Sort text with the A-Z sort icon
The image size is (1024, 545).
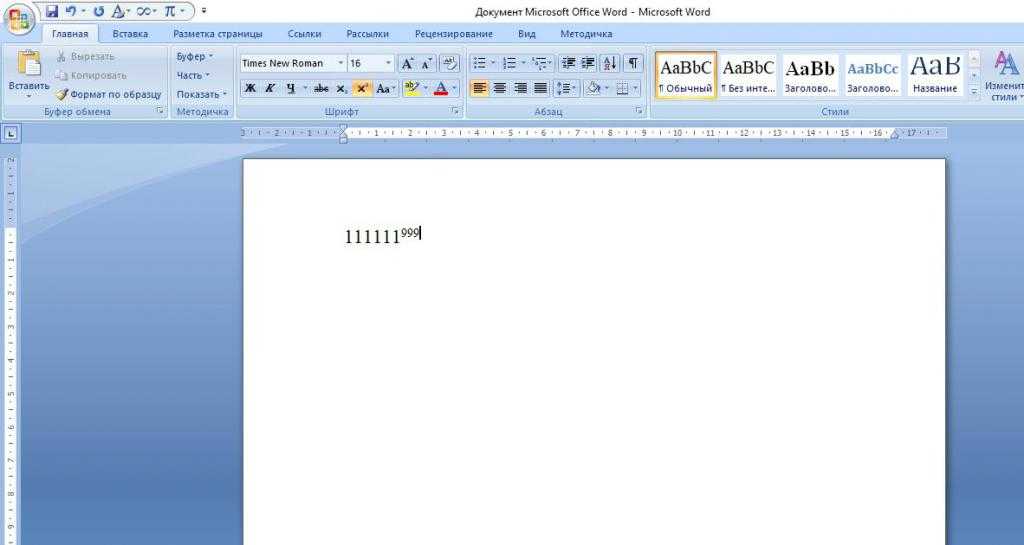coord(610,63)
